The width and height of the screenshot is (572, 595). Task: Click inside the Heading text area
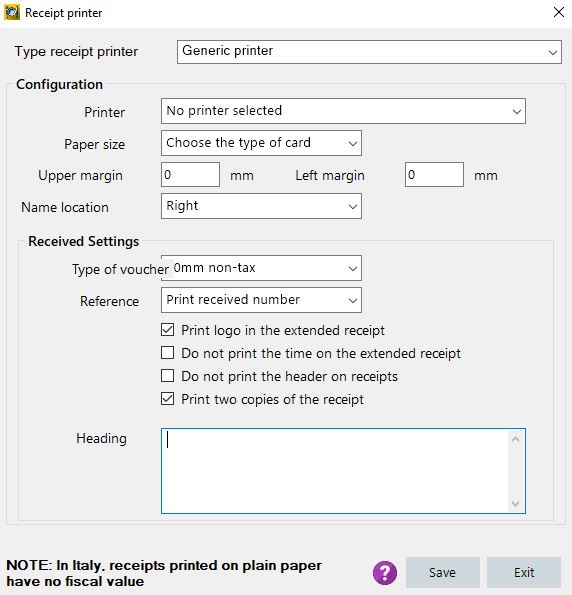335,471
